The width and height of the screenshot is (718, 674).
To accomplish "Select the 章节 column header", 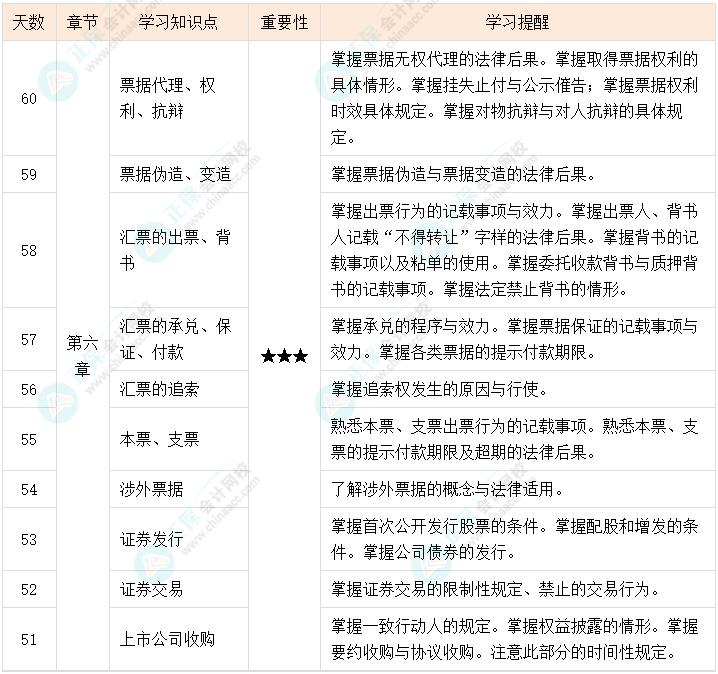I will pyautogui.click(x=82, y=22).
